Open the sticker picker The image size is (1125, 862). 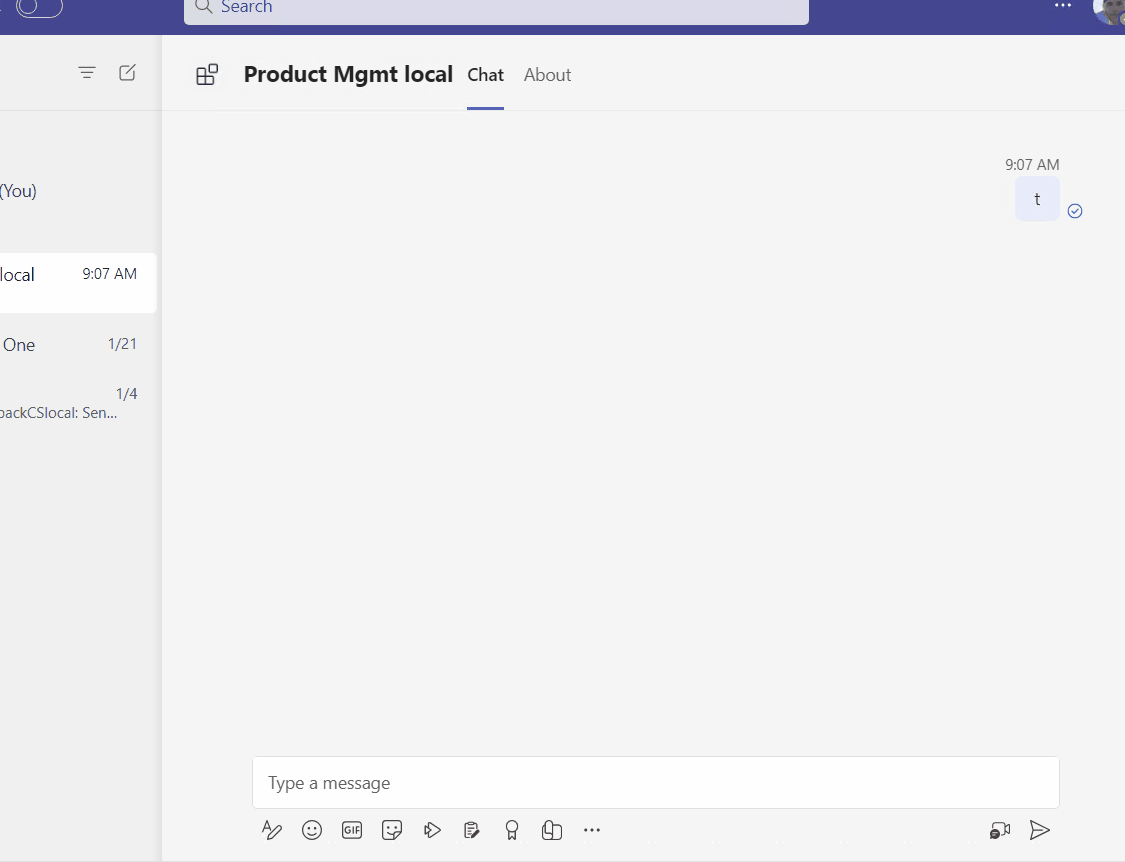(x=392, y=830)
